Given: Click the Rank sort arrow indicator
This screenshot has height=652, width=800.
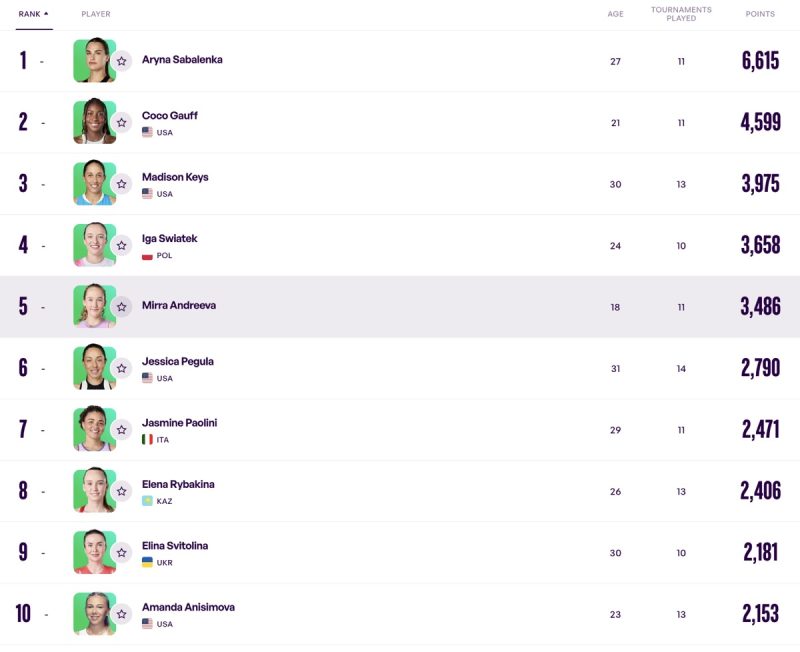Looking at the screenshot, I should pos(46,14).
